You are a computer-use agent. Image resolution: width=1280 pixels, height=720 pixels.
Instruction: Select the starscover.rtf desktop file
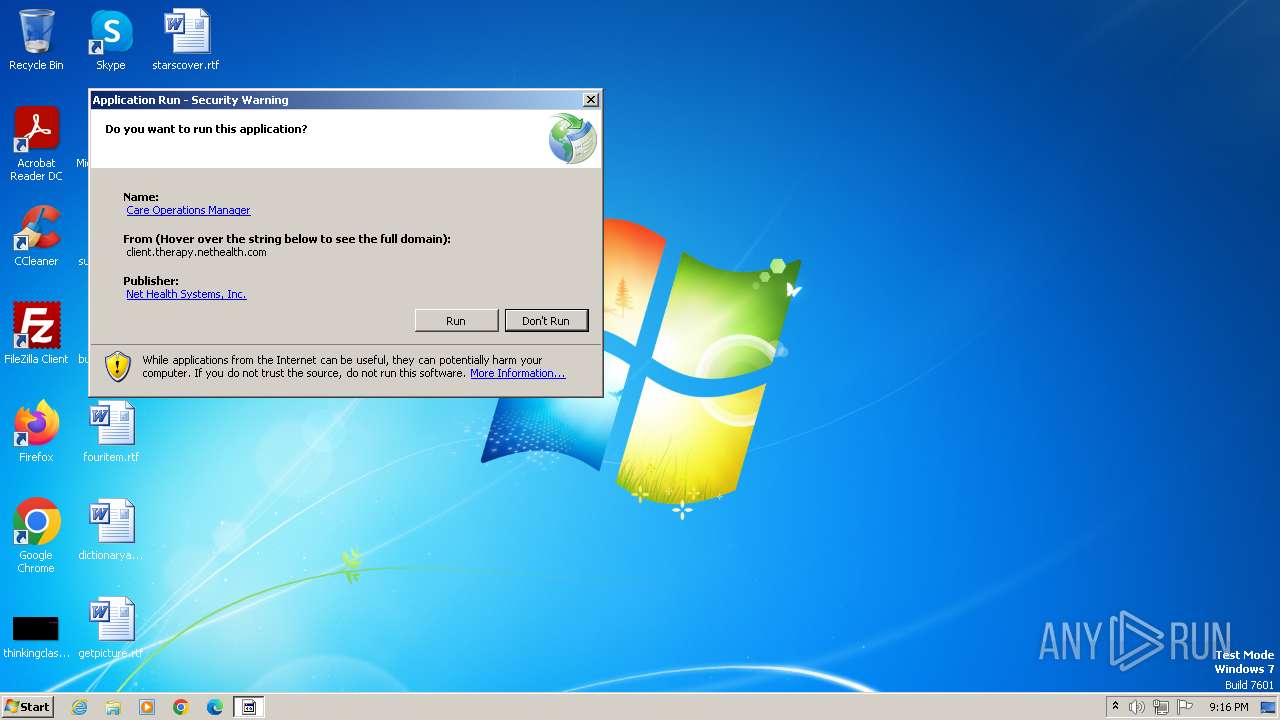point(186,40)
